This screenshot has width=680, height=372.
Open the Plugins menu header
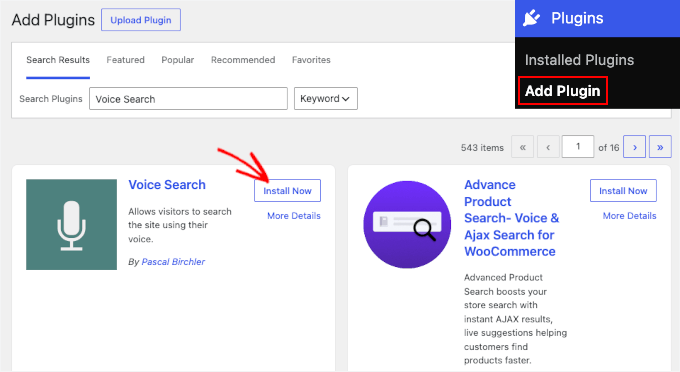click(x=597, y=18)
